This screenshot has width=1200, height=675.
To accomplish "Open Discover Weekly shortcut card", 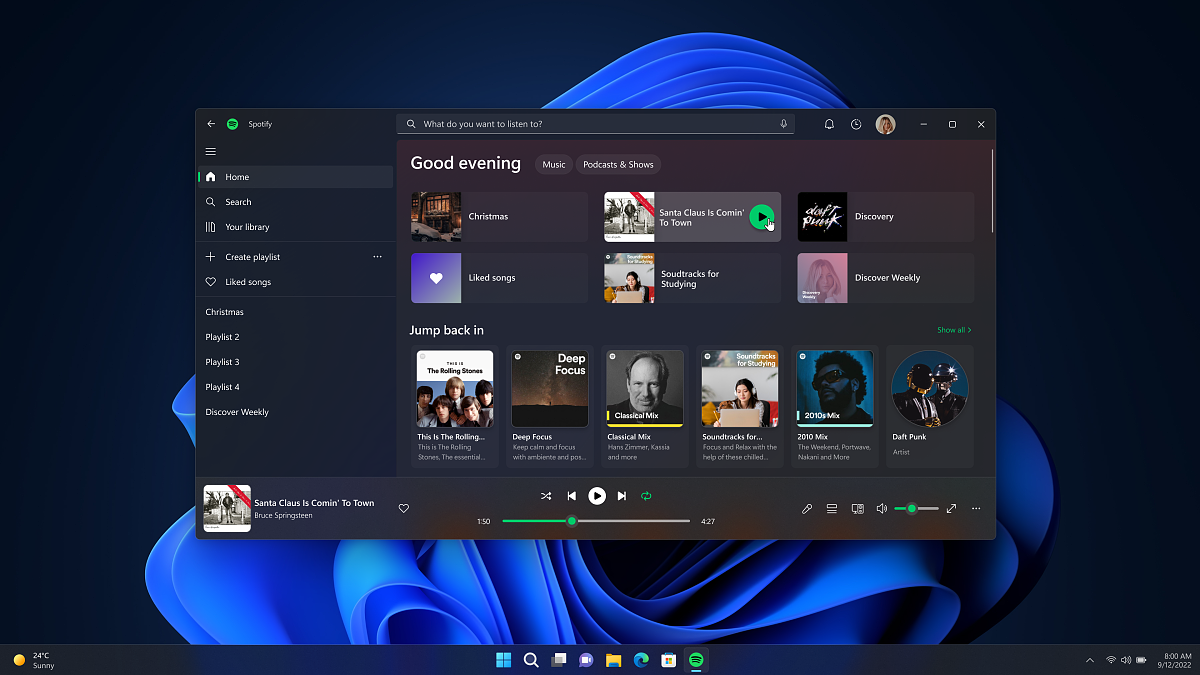I will click(885, 278).
